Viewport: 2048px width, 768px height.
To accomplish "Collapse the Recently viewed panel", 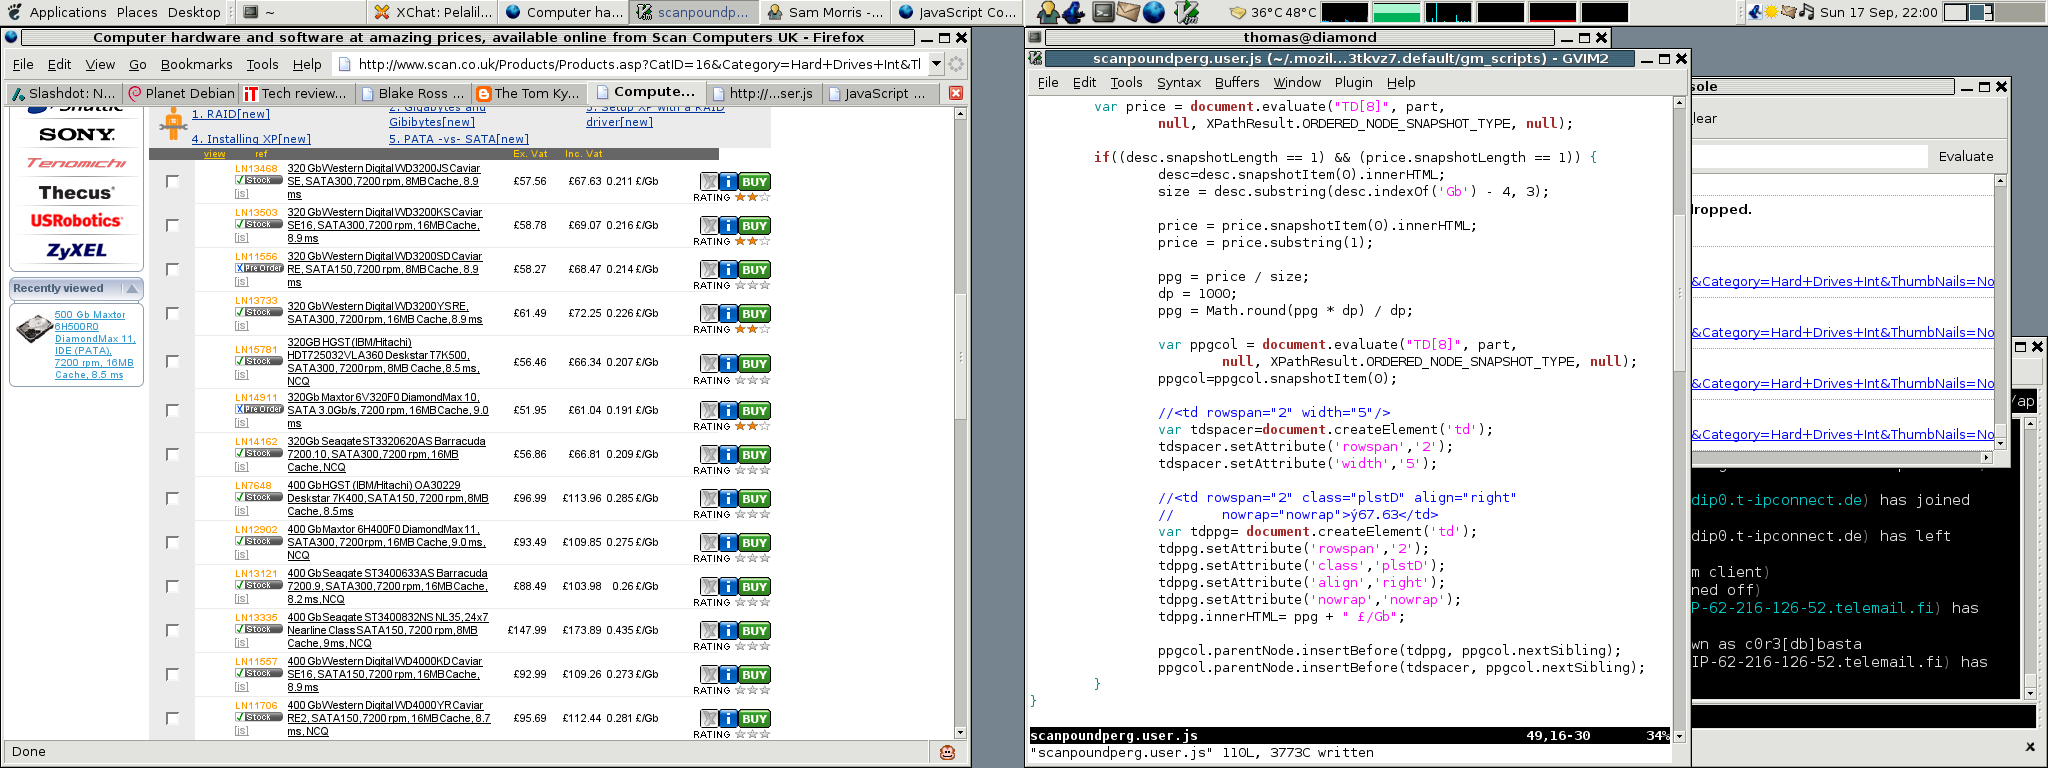I will tap(131, 288).
